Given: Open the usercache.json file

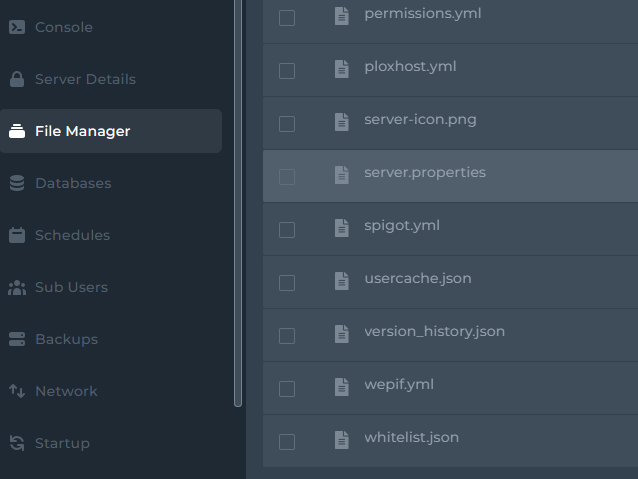Looking at the screenshot, I should pyautogui.click(x=417, y=278).
